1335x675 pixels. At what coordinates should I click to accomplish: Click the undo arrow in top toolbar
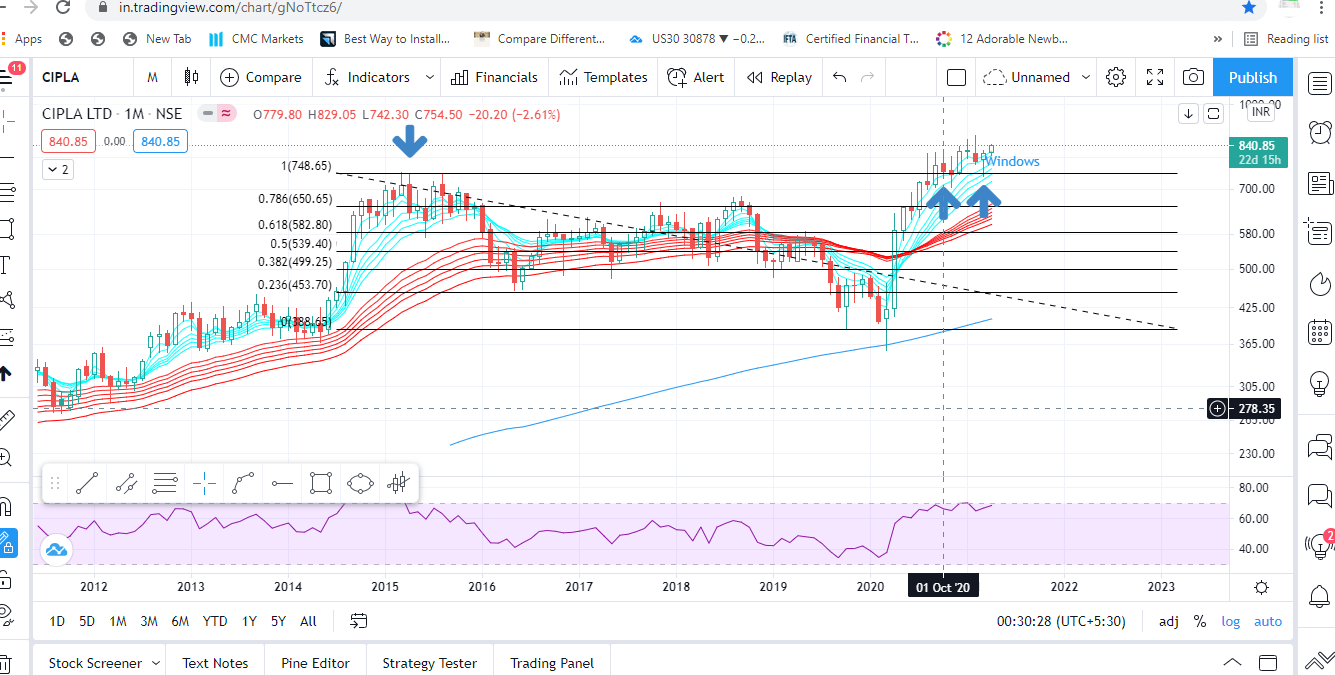tap(839, 77)
